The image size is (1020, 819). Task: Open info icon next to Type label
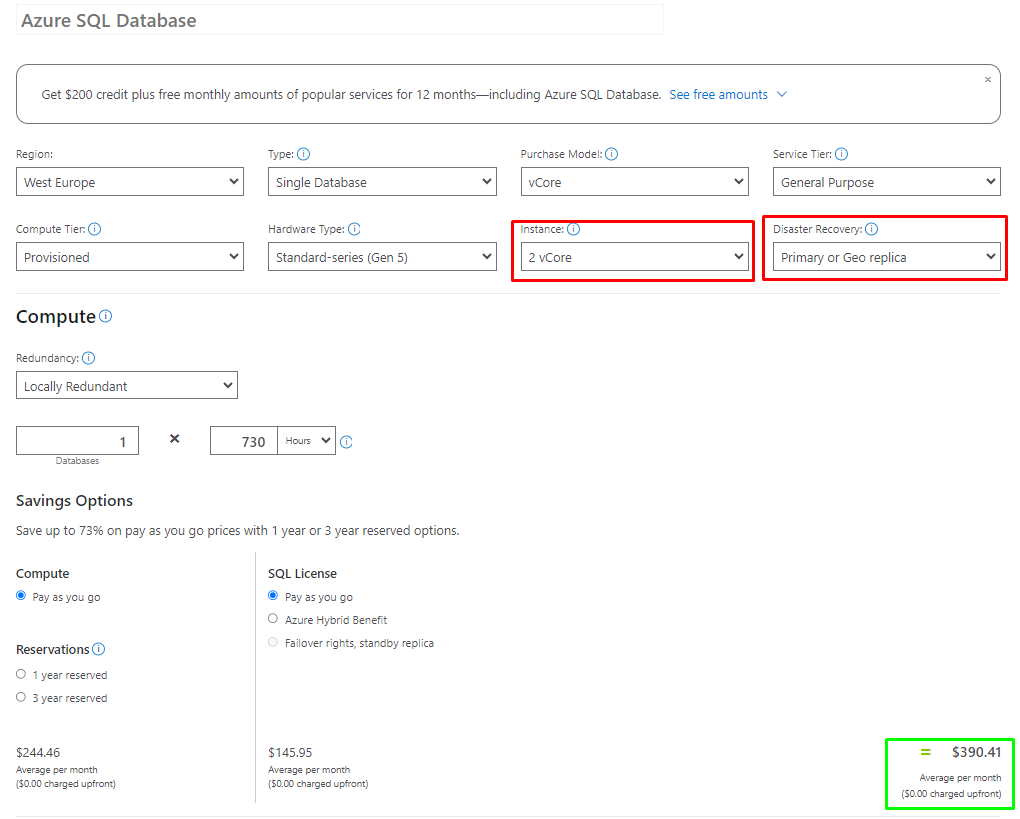[303, 154]
